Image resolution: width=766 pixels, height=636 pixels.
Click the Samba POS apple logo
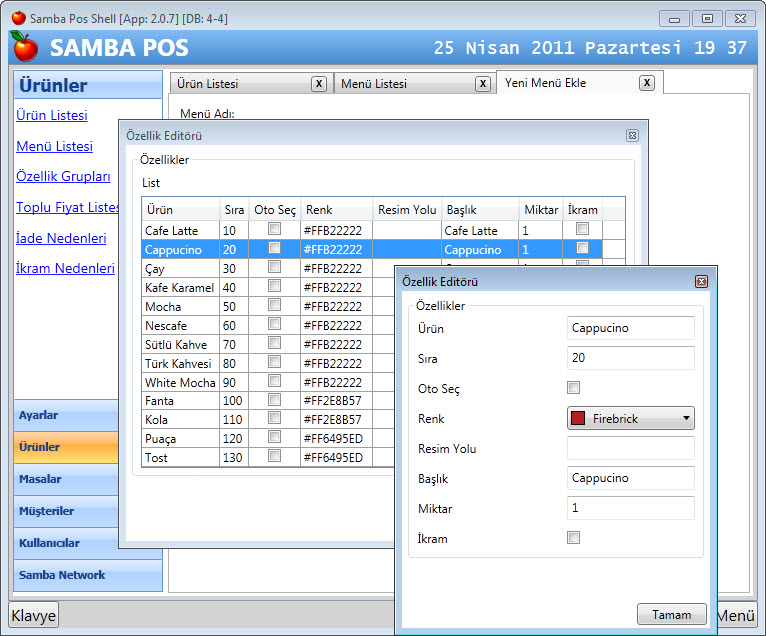[x=25, y=47]
